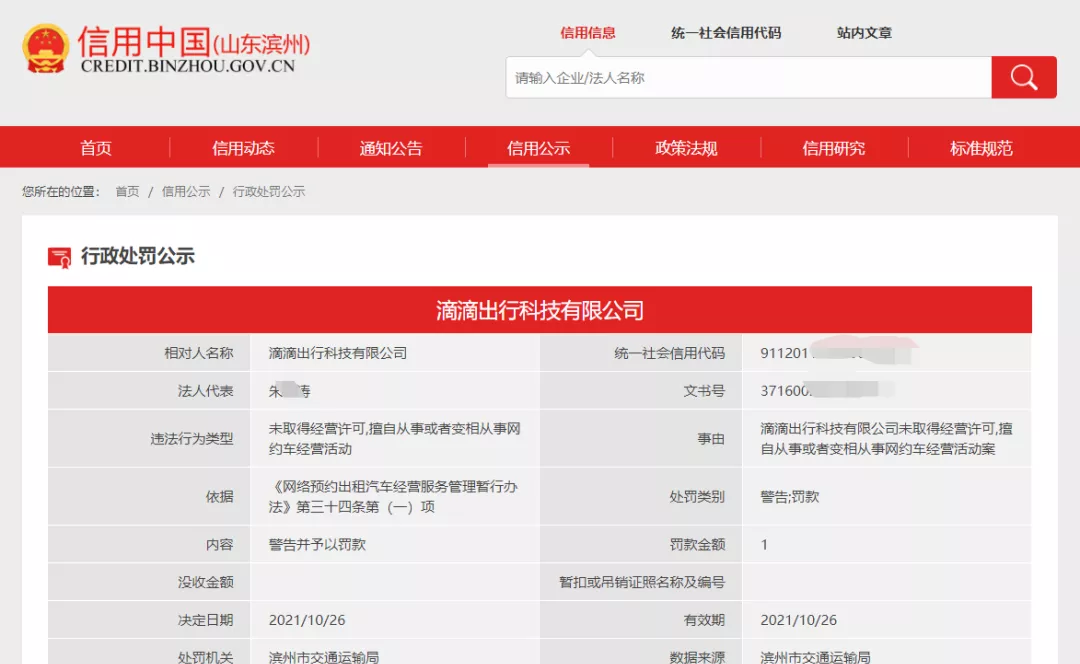This screenshot has width=1080, height=664.
Task: Click 滨州市交通运输局 beside 数据来源
Action: pyautogui.click(x=816, y=657)
